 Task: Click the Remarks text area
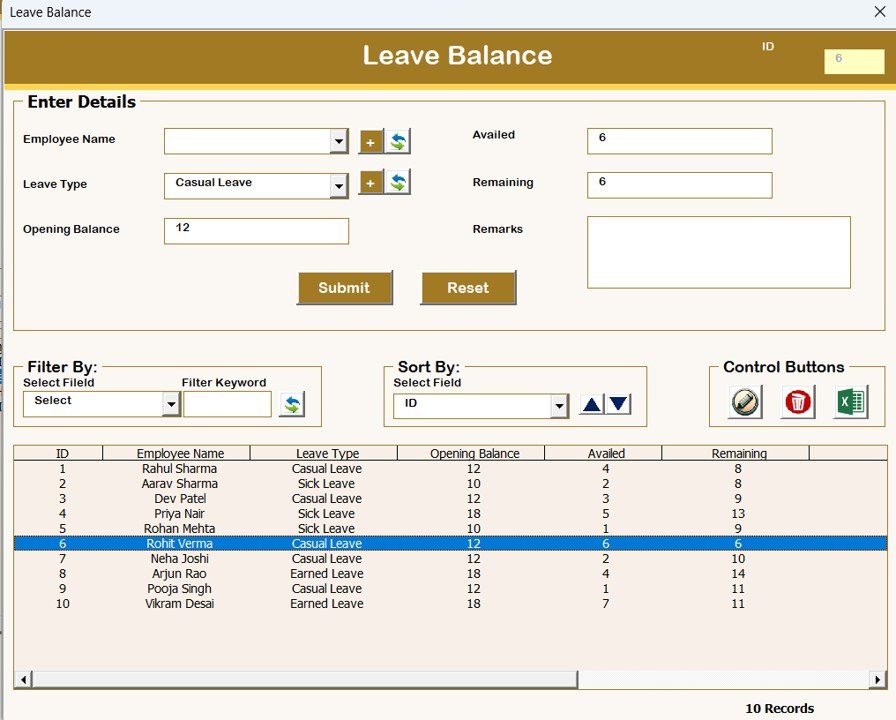click(x=719, y=251)
